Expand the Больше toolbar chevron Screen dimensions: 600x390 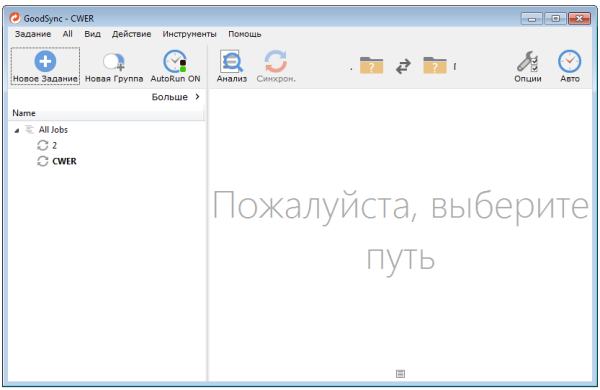tap(197, 96)
